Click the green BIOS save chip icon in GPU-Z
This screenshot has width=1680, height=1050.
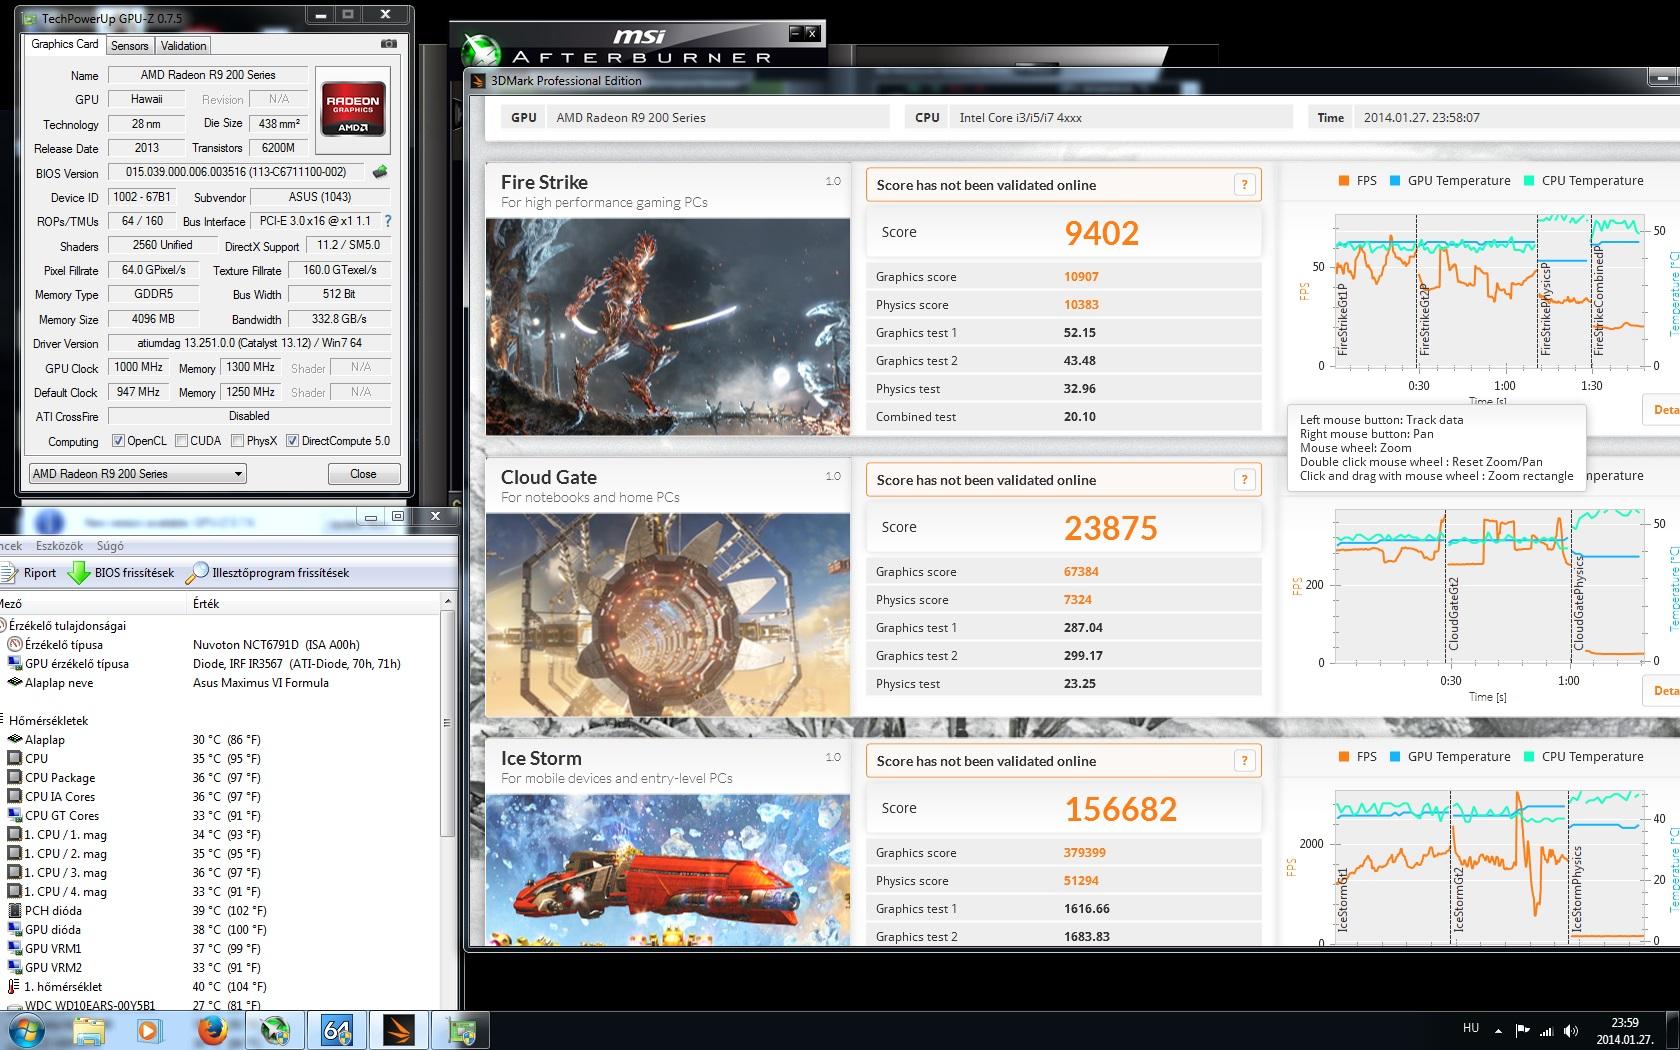click(380, 172)
